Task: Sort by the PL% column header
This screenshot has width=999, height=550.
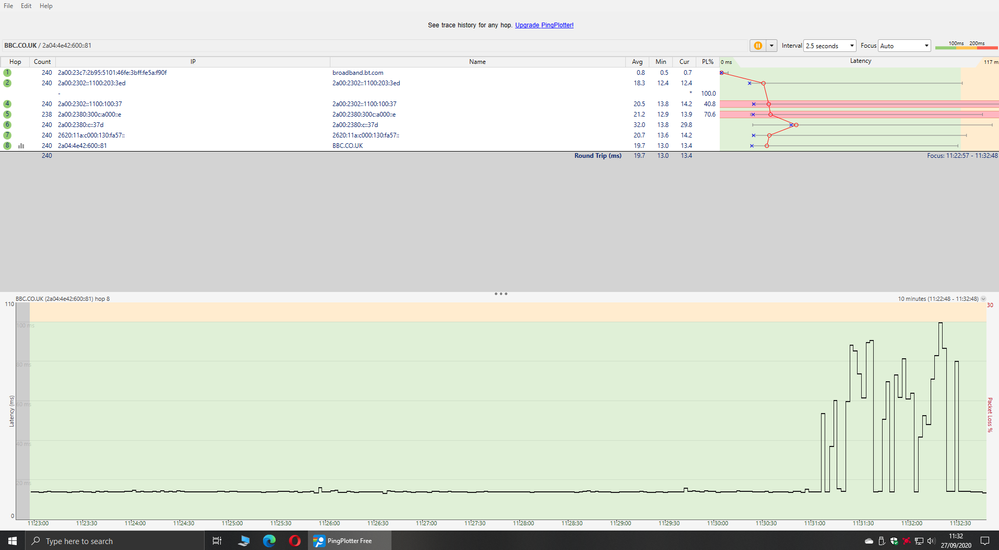Action: pyautogui.click(x=708, y=61)
